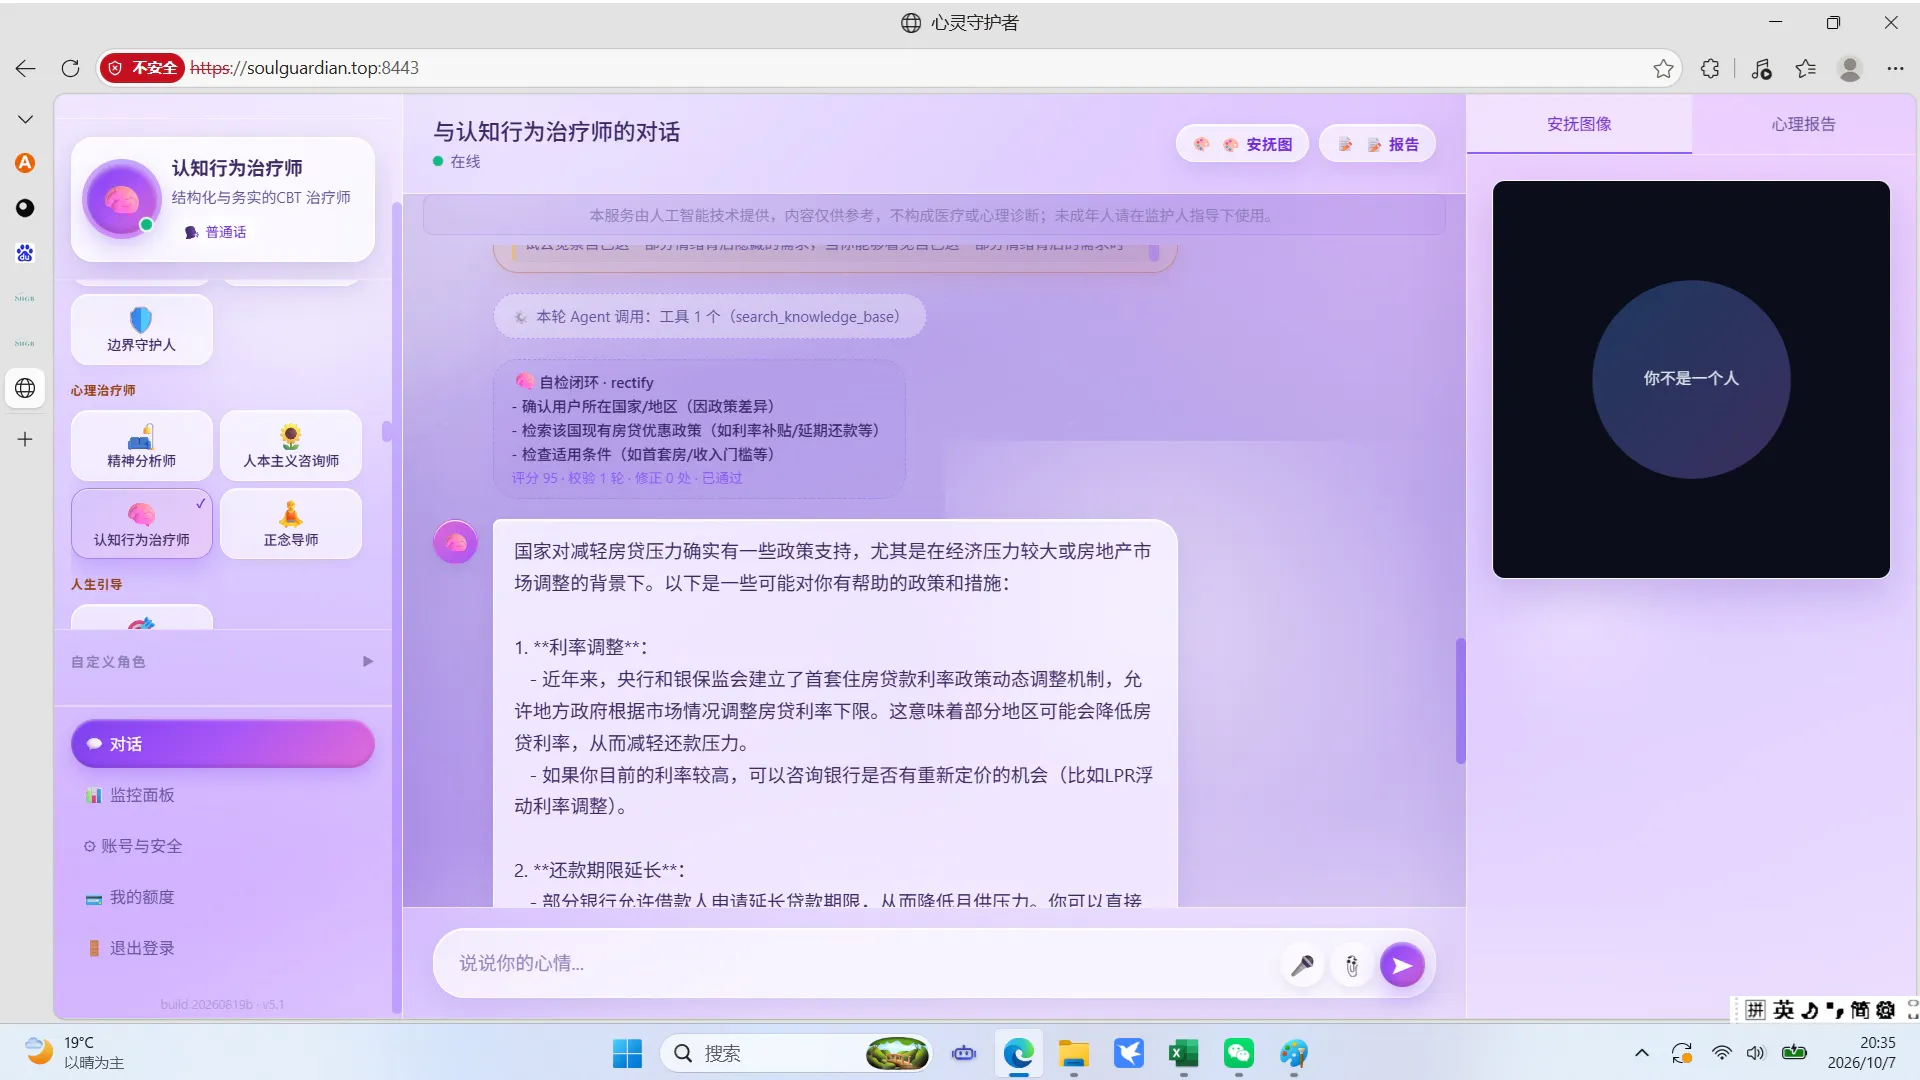Click the 你不是一个人 soothing image
Screen dimensions: 1920x1080
click(x=1691, y=379)
